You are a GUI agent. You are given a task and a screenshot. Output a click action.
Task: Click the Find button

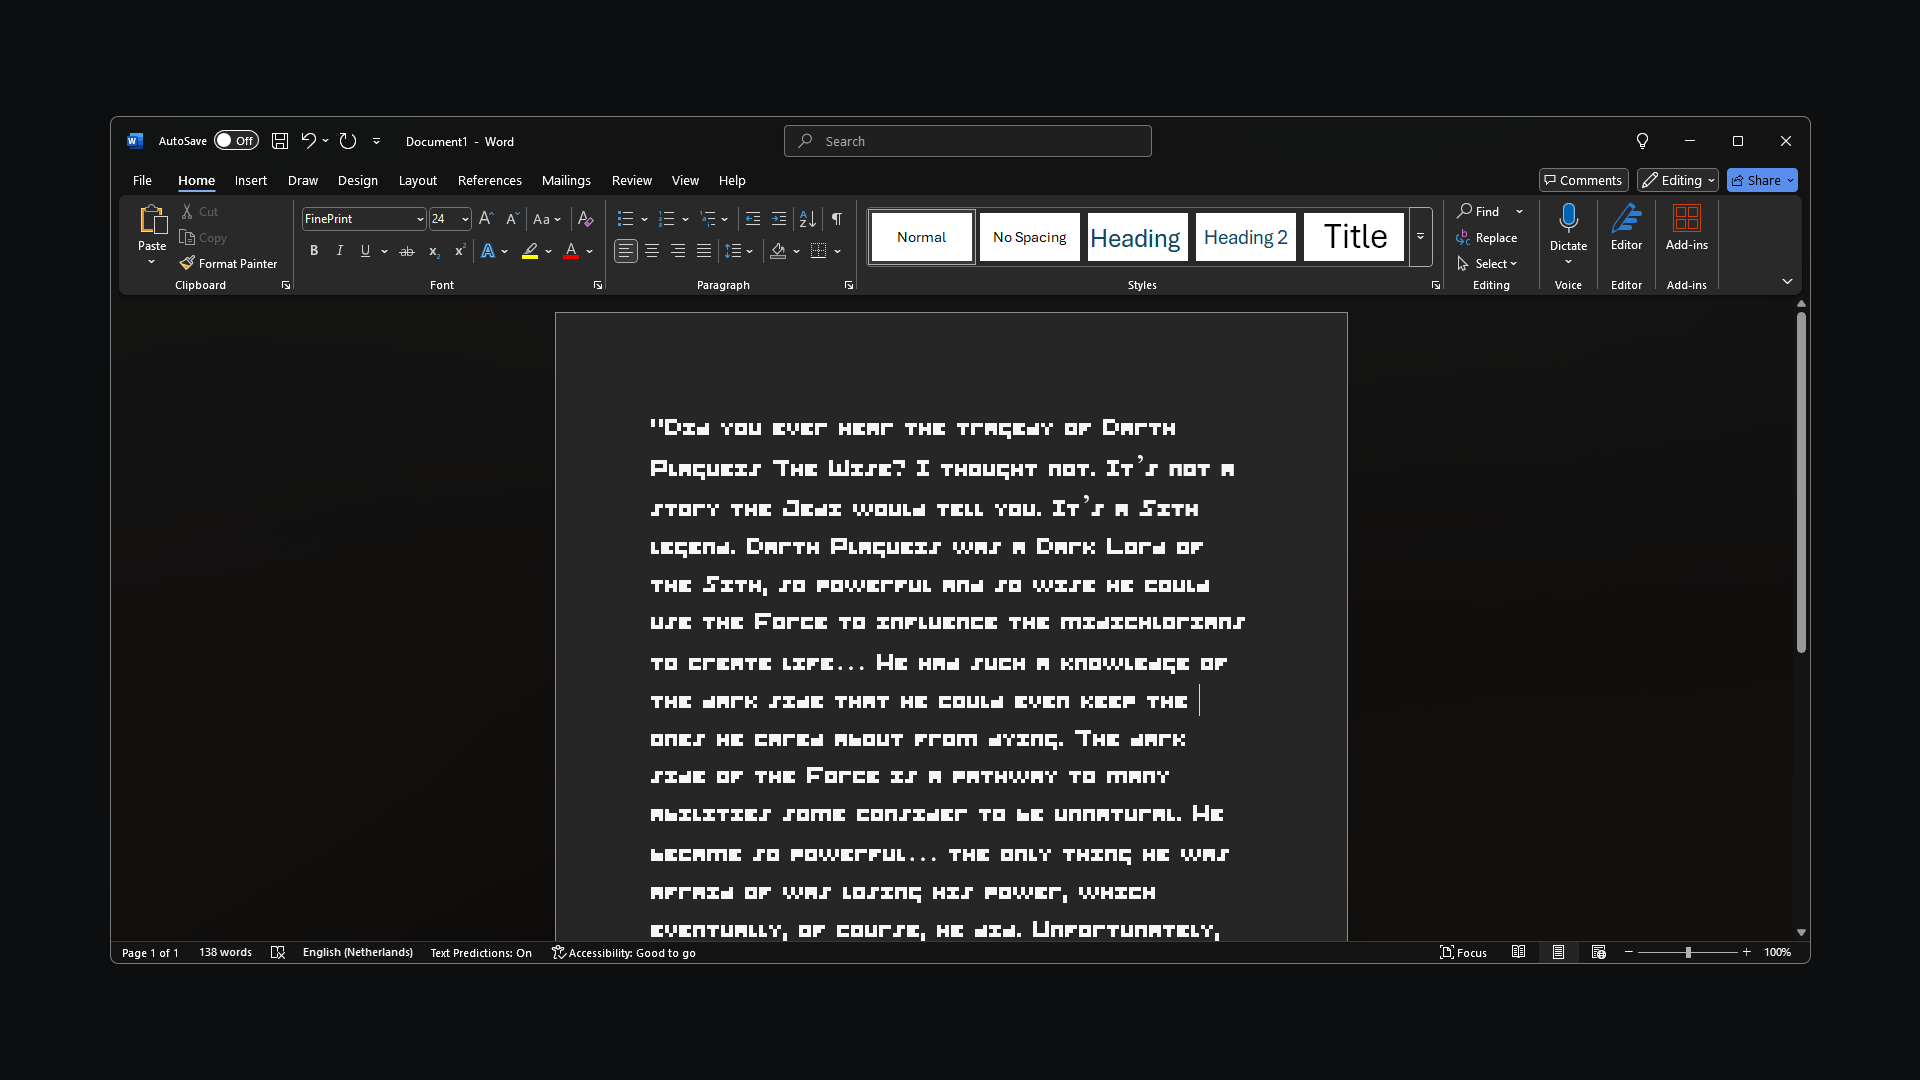point(1479,211)
